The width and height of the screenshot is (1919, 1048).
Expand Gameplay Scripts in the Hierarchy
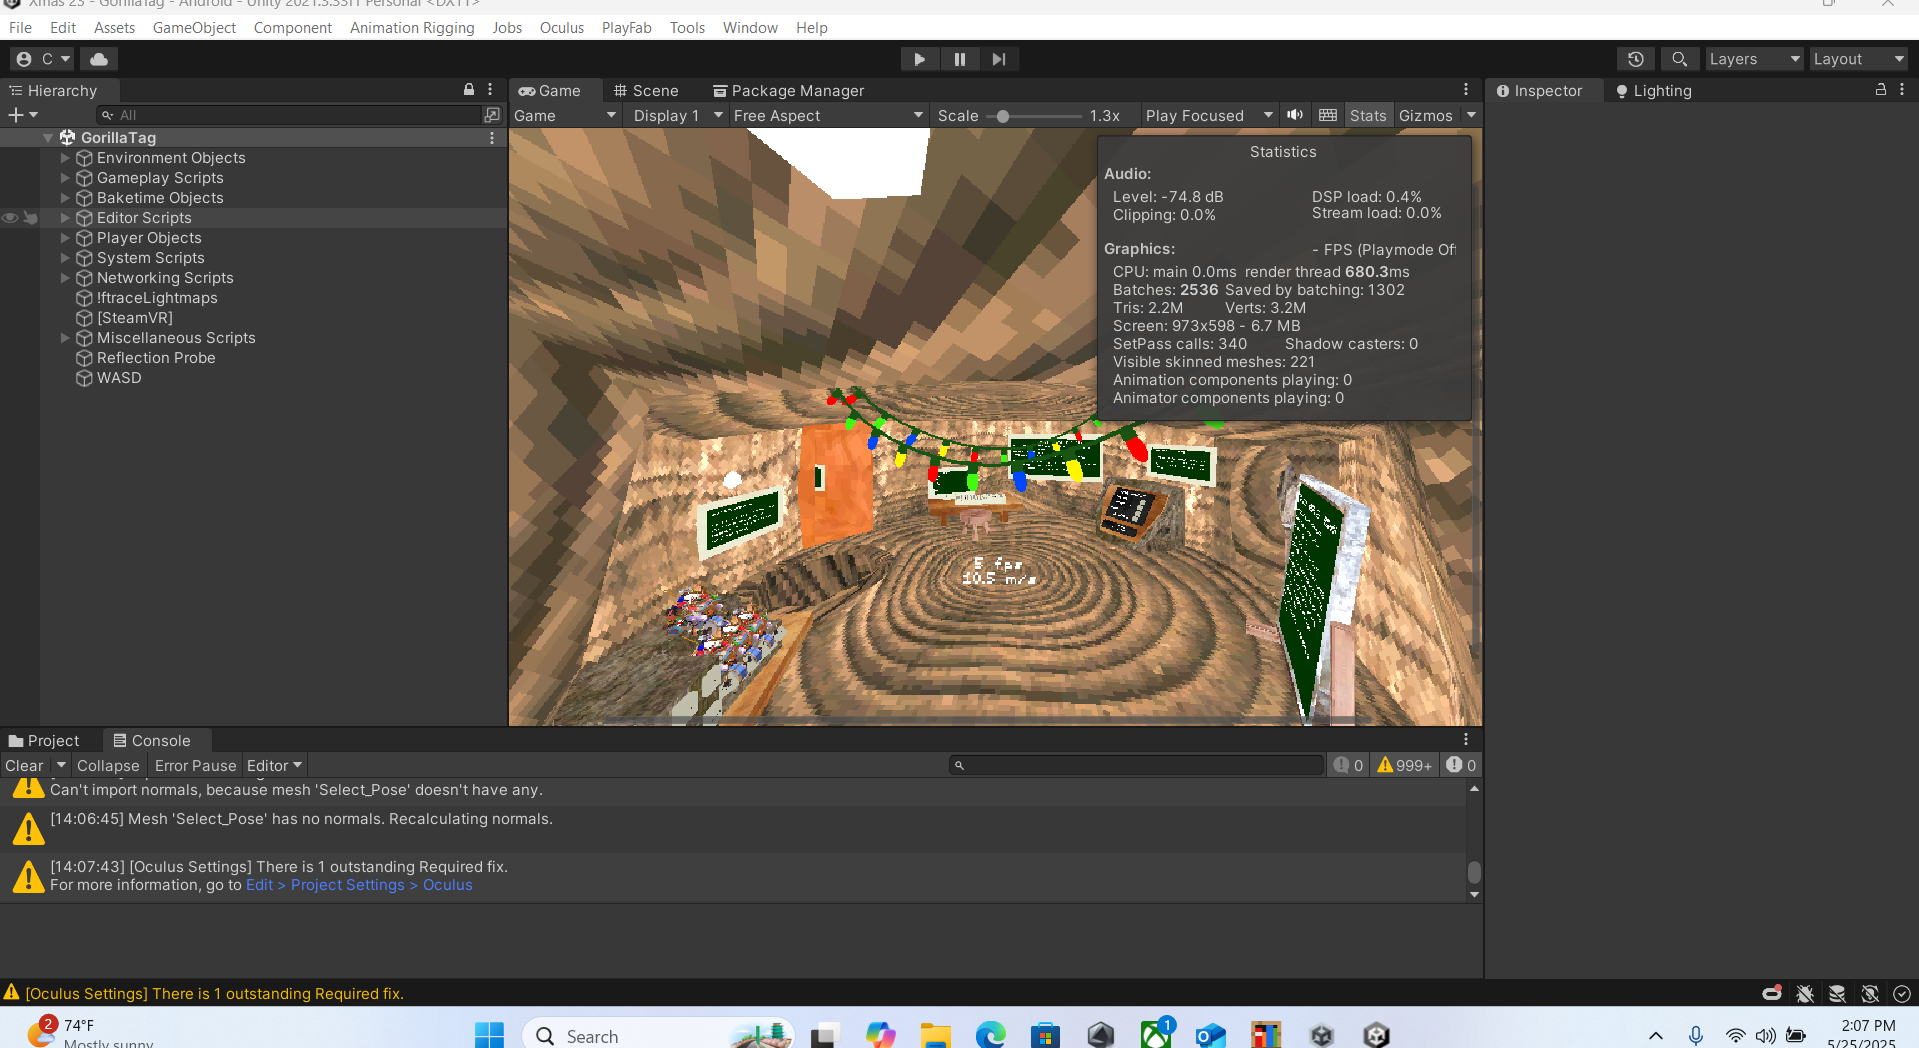tap(65, 178)
